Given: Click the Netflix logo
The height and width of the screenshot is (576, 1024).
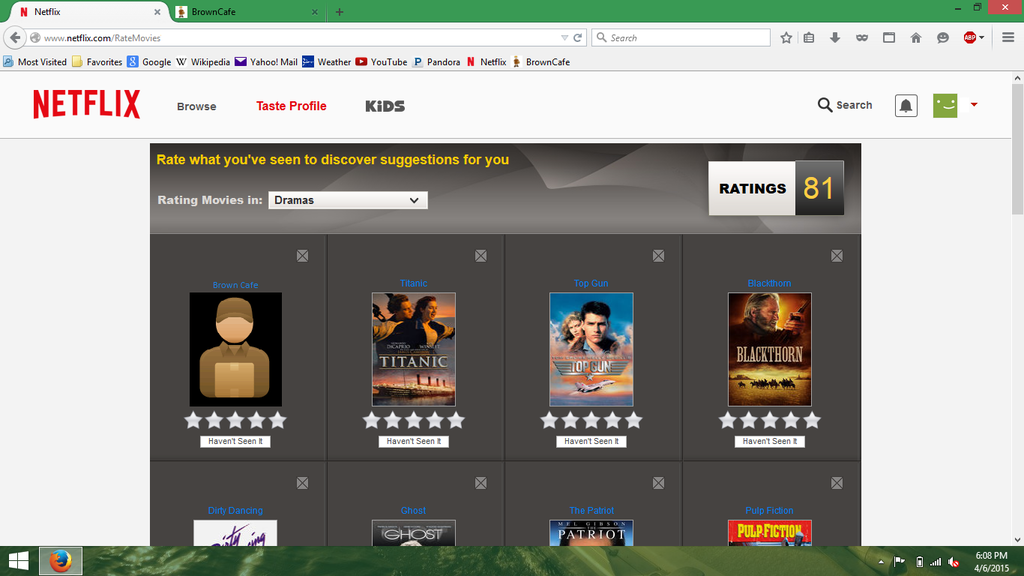Looking at the screenshot, I should tap(86, 104).
